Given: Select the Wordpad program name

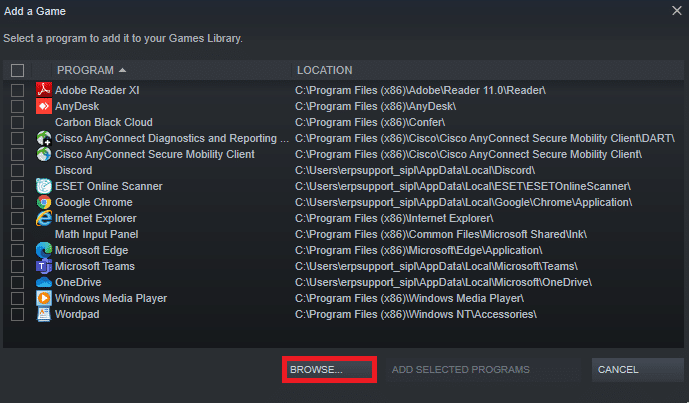Looking at the screenshot, I should tap(77, 314).
